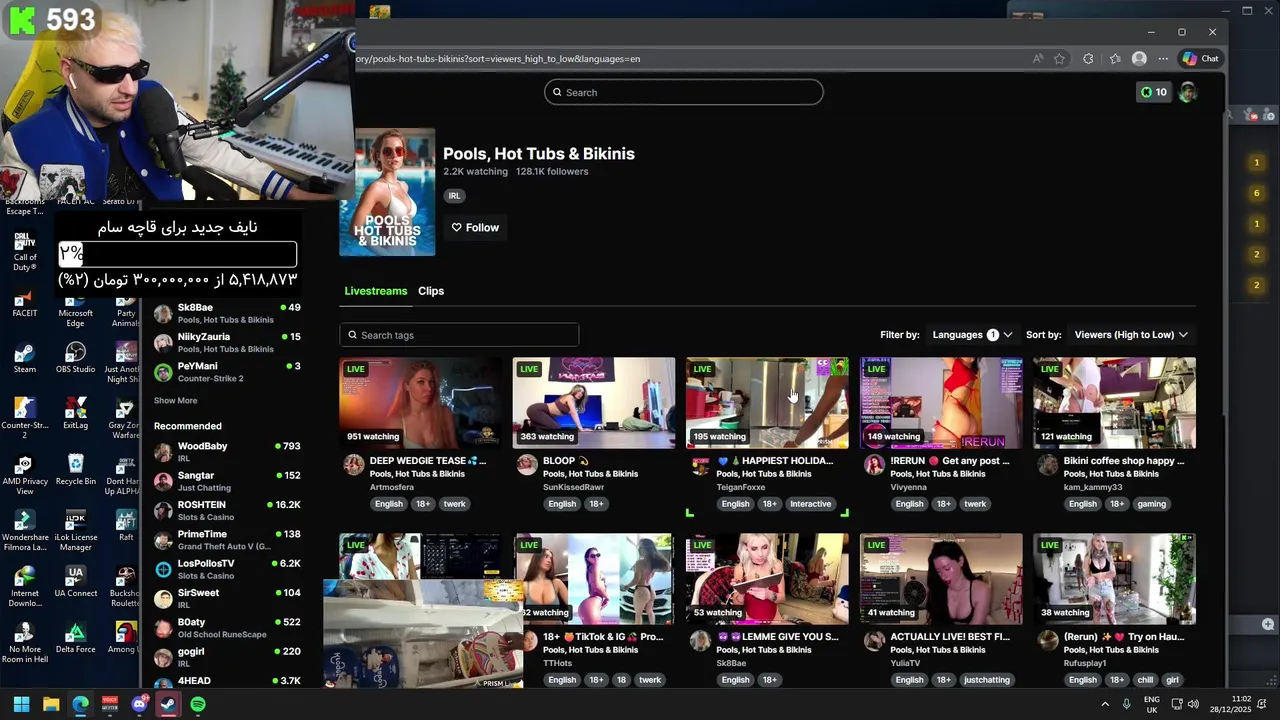Viewport: 1280px width, 720px height.
Task: Open the kam_kammy33 channel link
Action: (x=1093, y=487)
